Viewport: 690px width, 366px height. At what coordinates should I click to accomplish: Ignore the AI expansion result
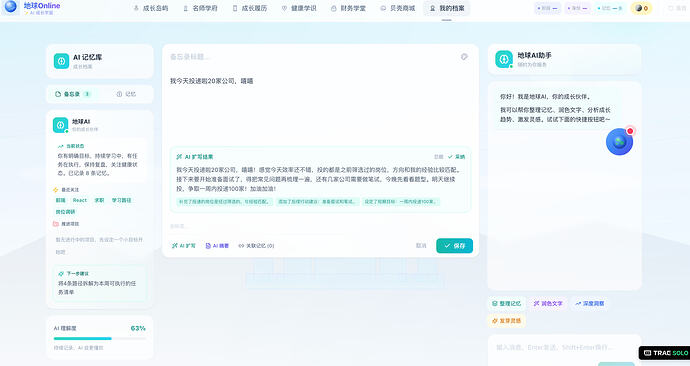pos(438,157)
